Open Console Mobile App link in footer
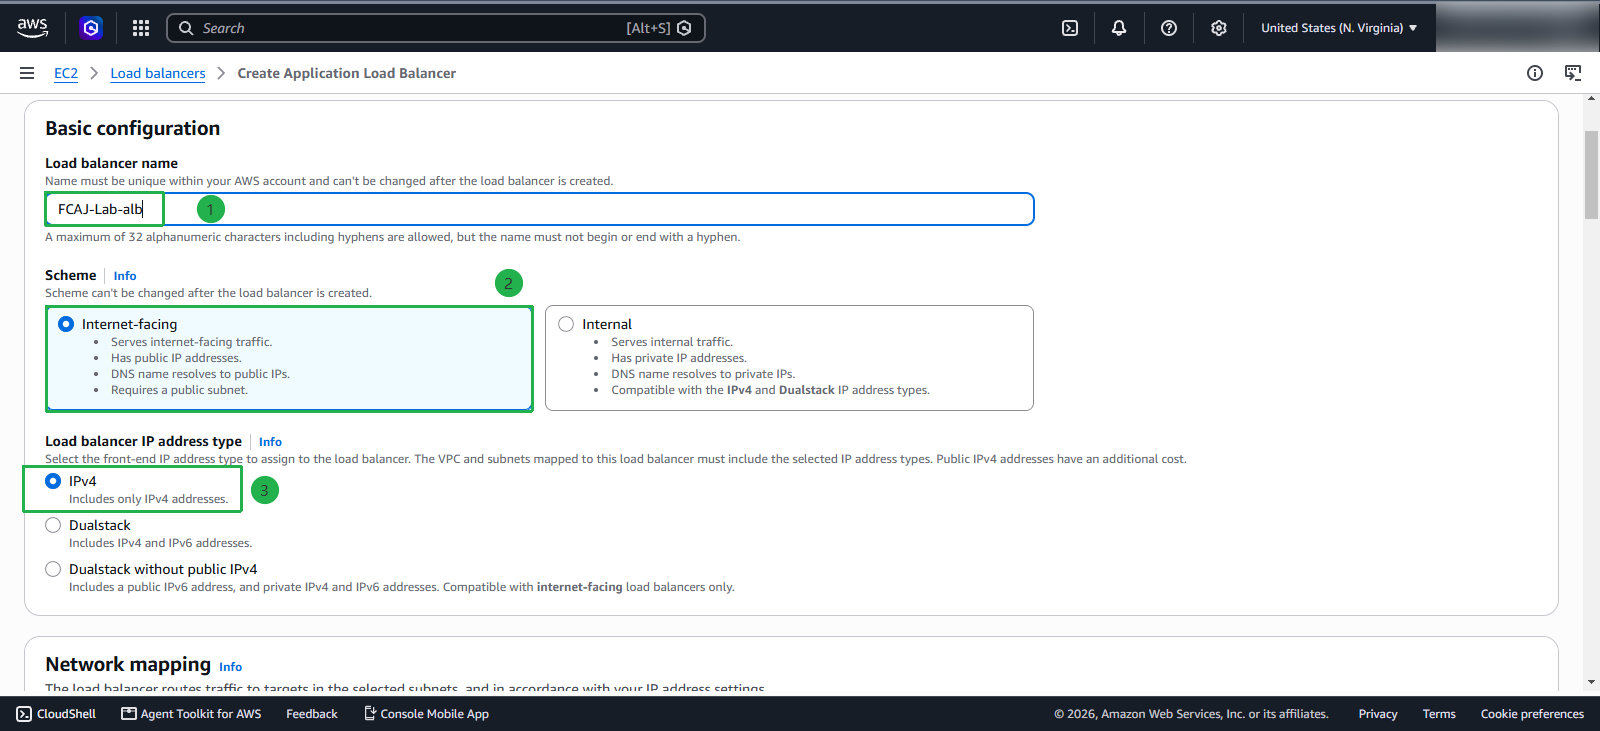Screen dimensions: 1600x731 (x=426, y=714)
